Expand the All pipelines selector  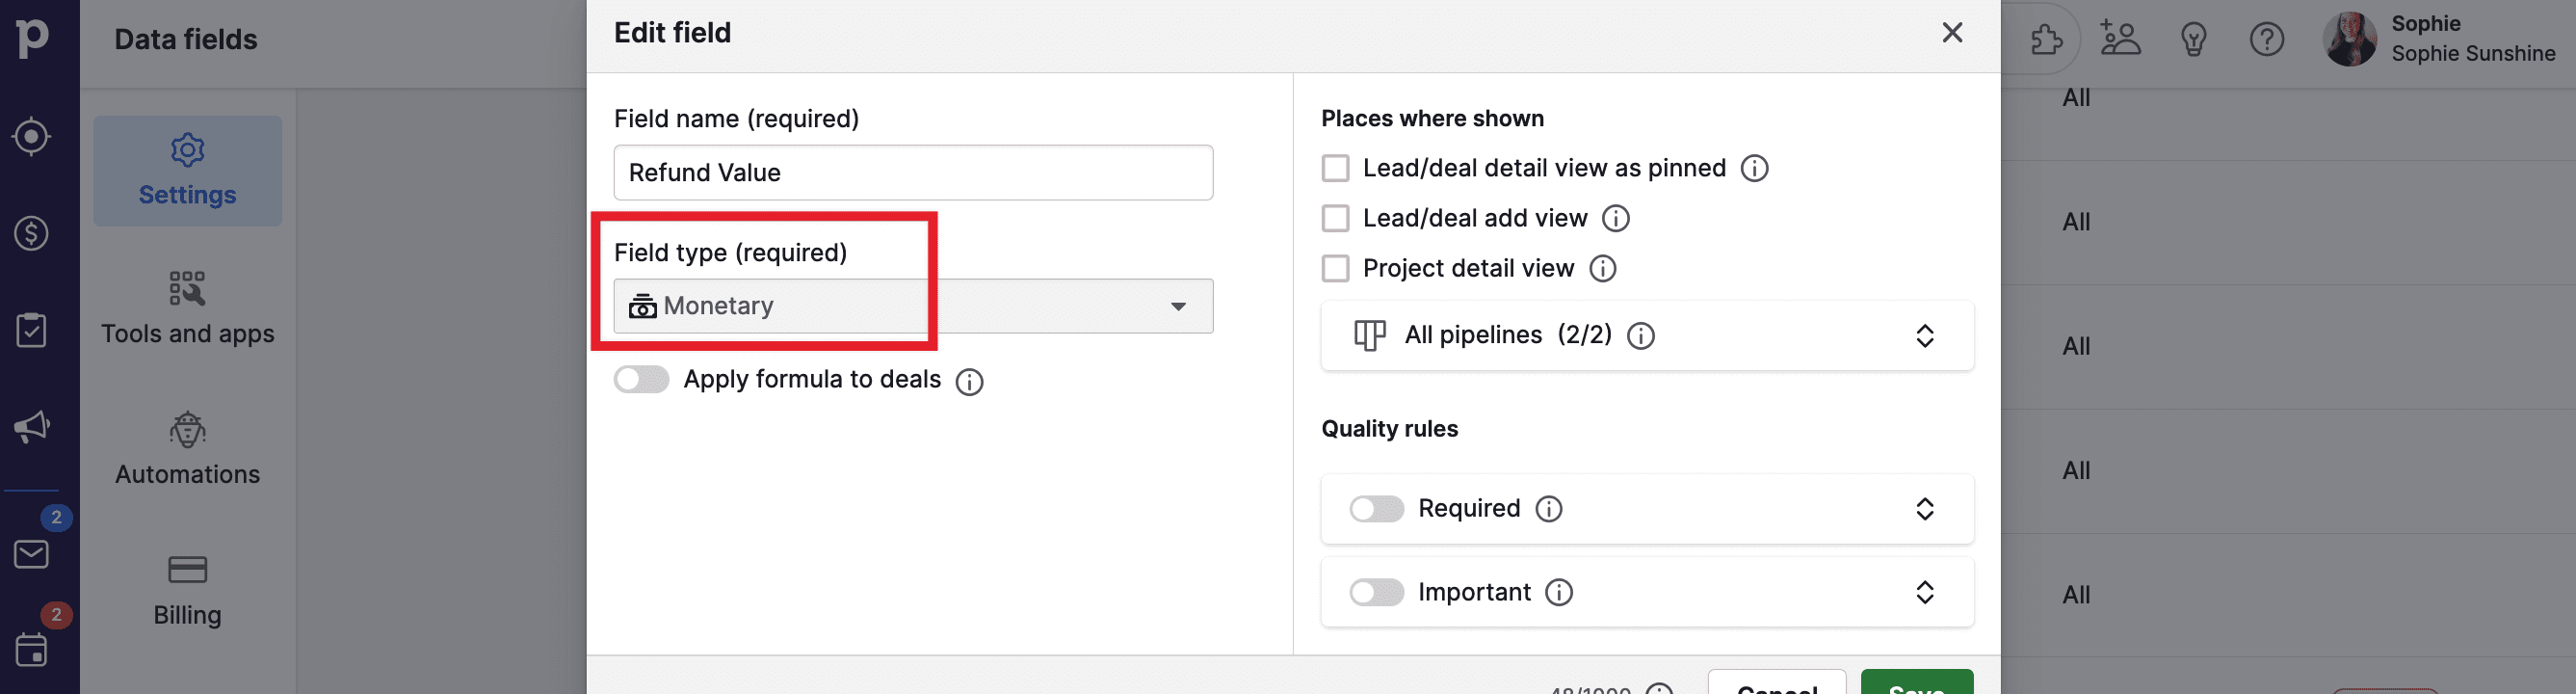pyautogui.click(x=1646, y=335)
